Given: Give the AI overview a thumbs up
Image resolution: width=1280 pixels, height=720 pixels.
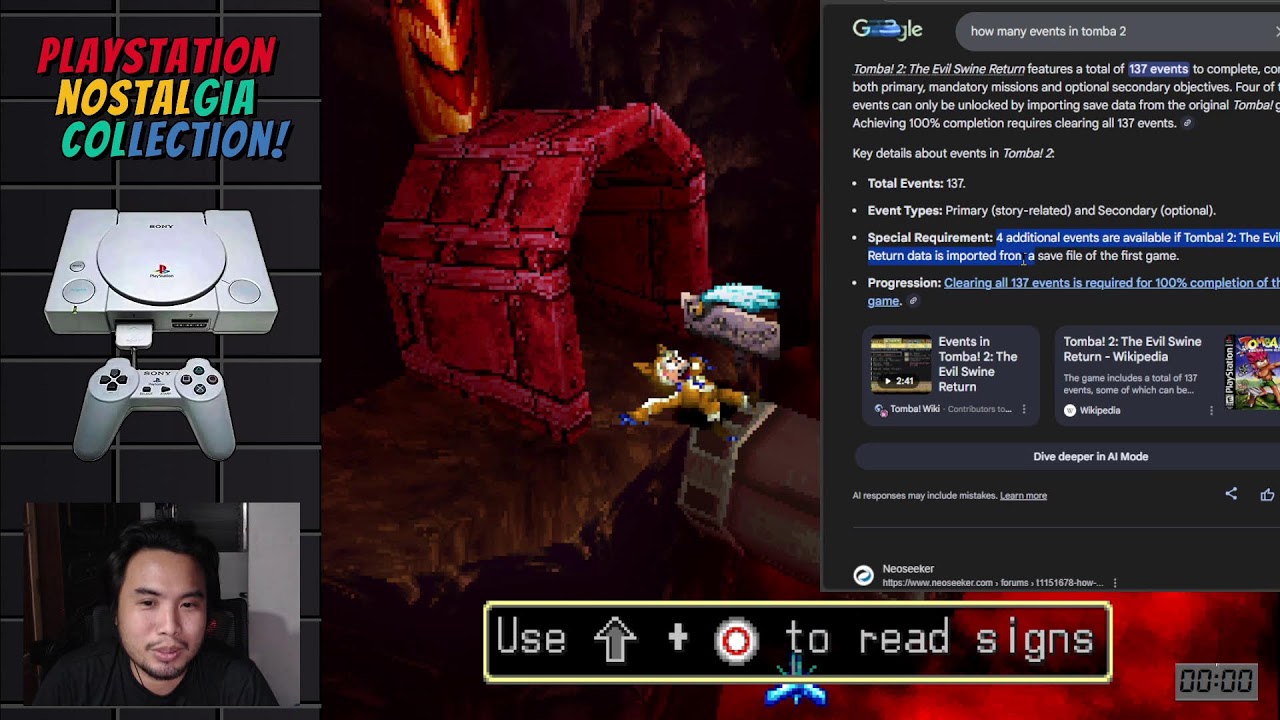Looking at the screenshot, I should (1267, 494).
